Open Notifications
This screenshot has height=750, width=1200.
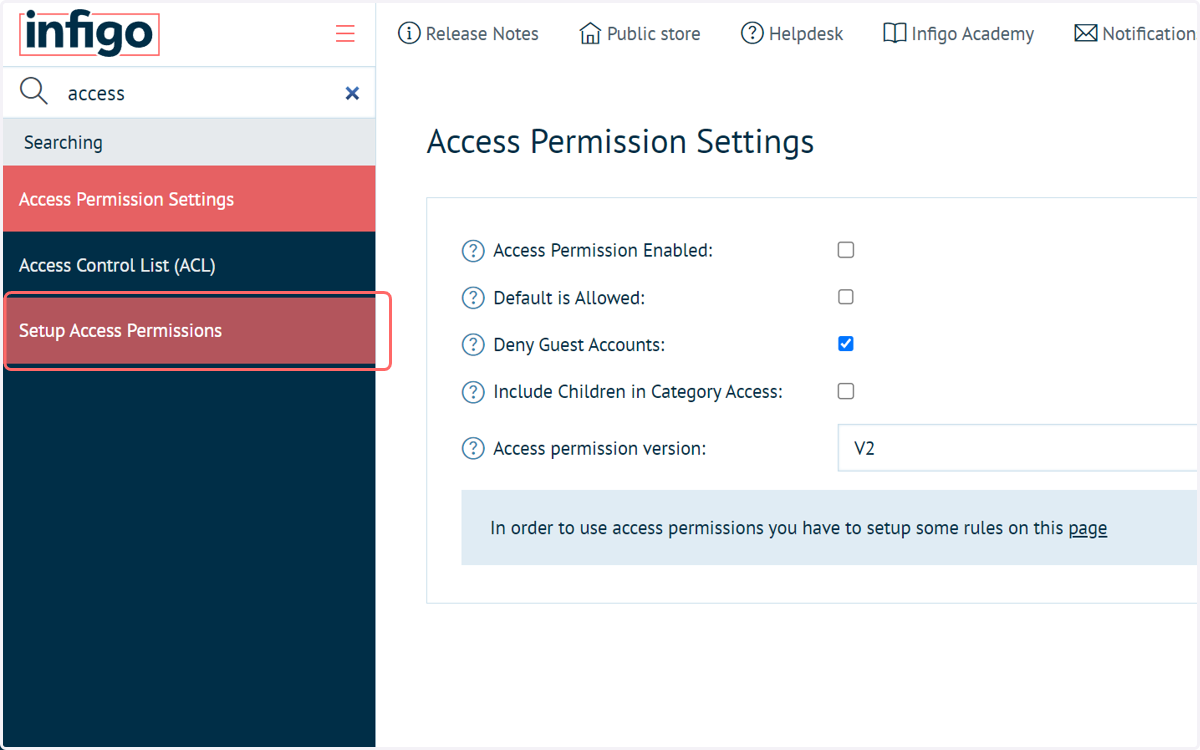(1136, 34)
